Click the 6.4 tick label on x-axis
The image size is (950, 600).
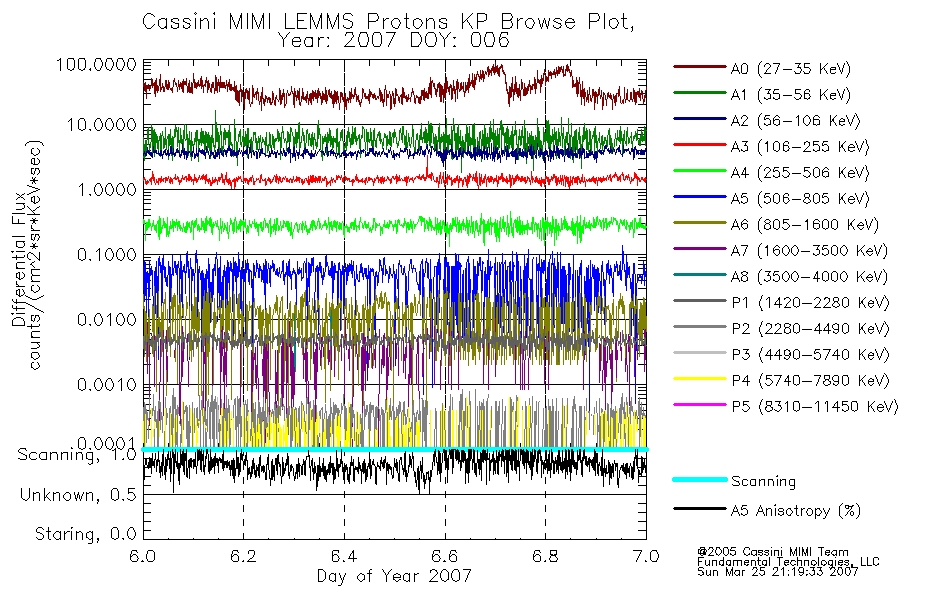[344, 556]
